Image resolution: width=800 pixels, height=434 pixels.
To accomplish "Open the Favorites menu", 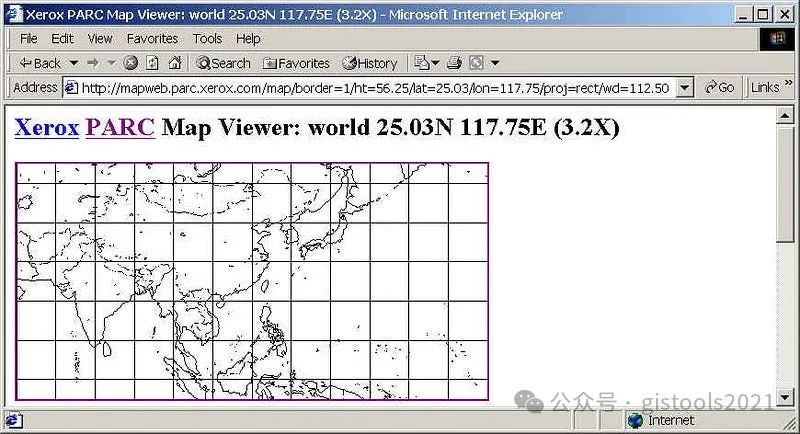I will point(153,39).
